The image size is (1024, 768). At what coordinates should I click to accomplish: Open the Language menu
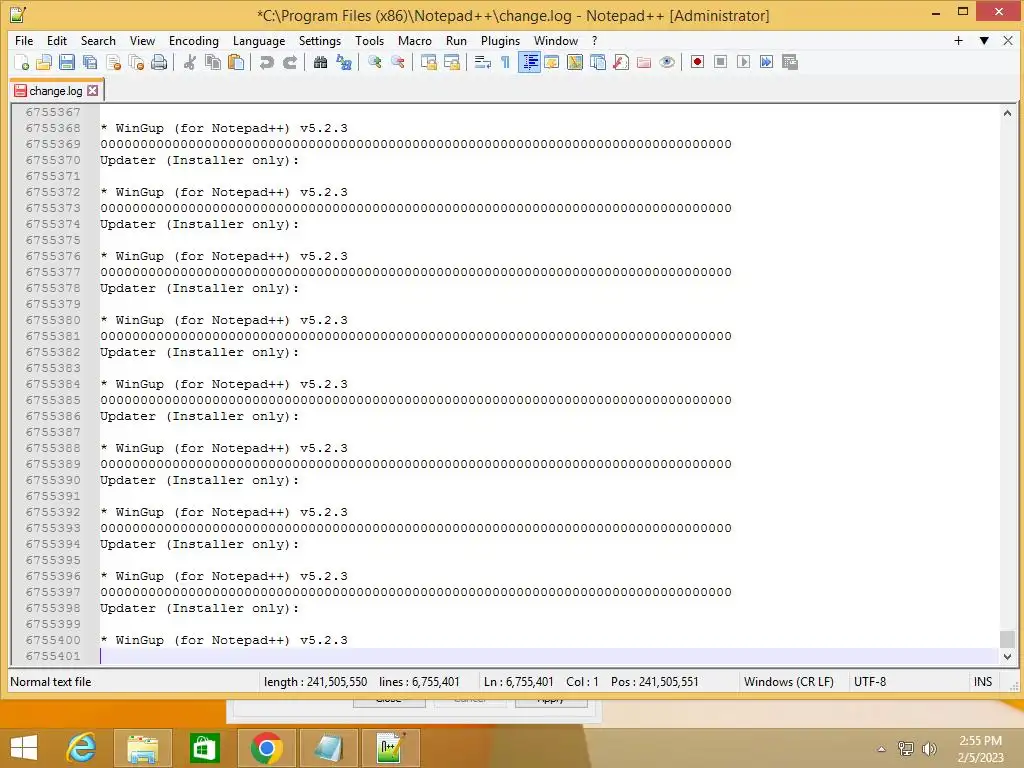click(x=259, y=40)
